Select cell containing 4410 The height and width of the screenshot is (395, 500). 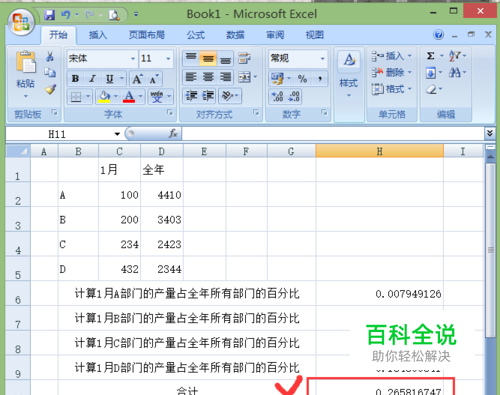coord(162,194)
